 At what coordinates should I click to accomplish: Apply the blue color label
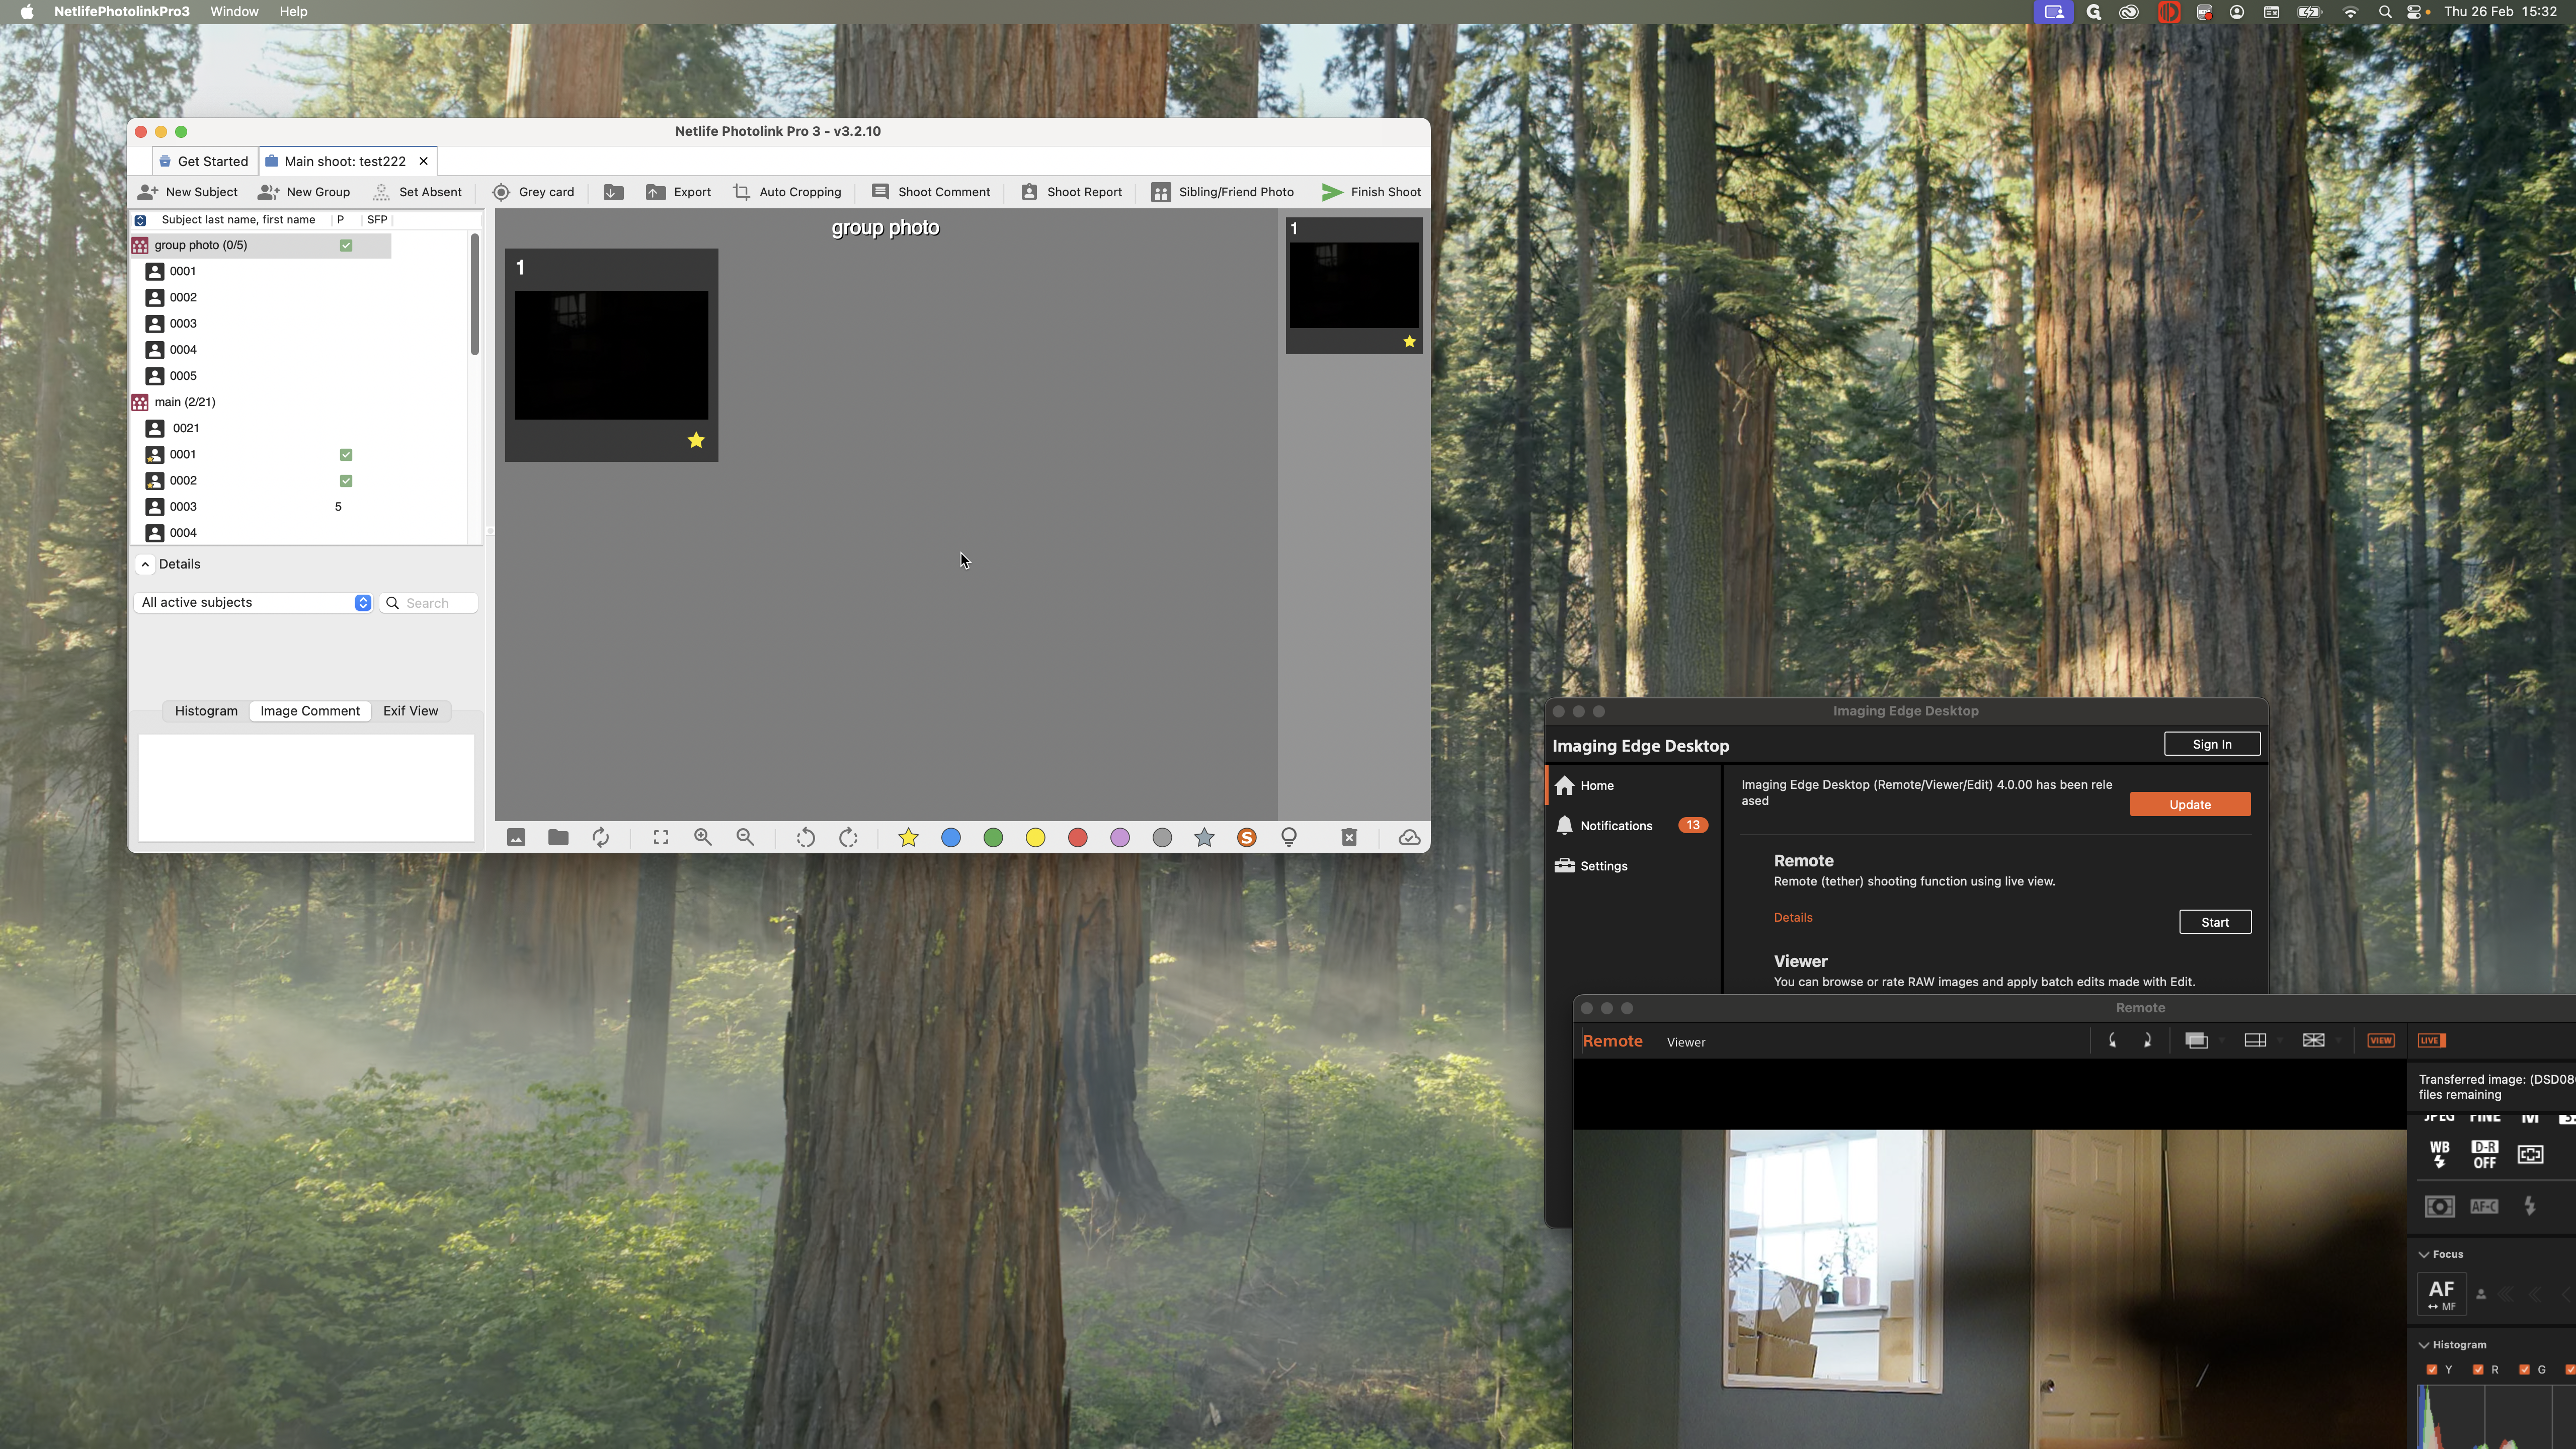point(951,838)
